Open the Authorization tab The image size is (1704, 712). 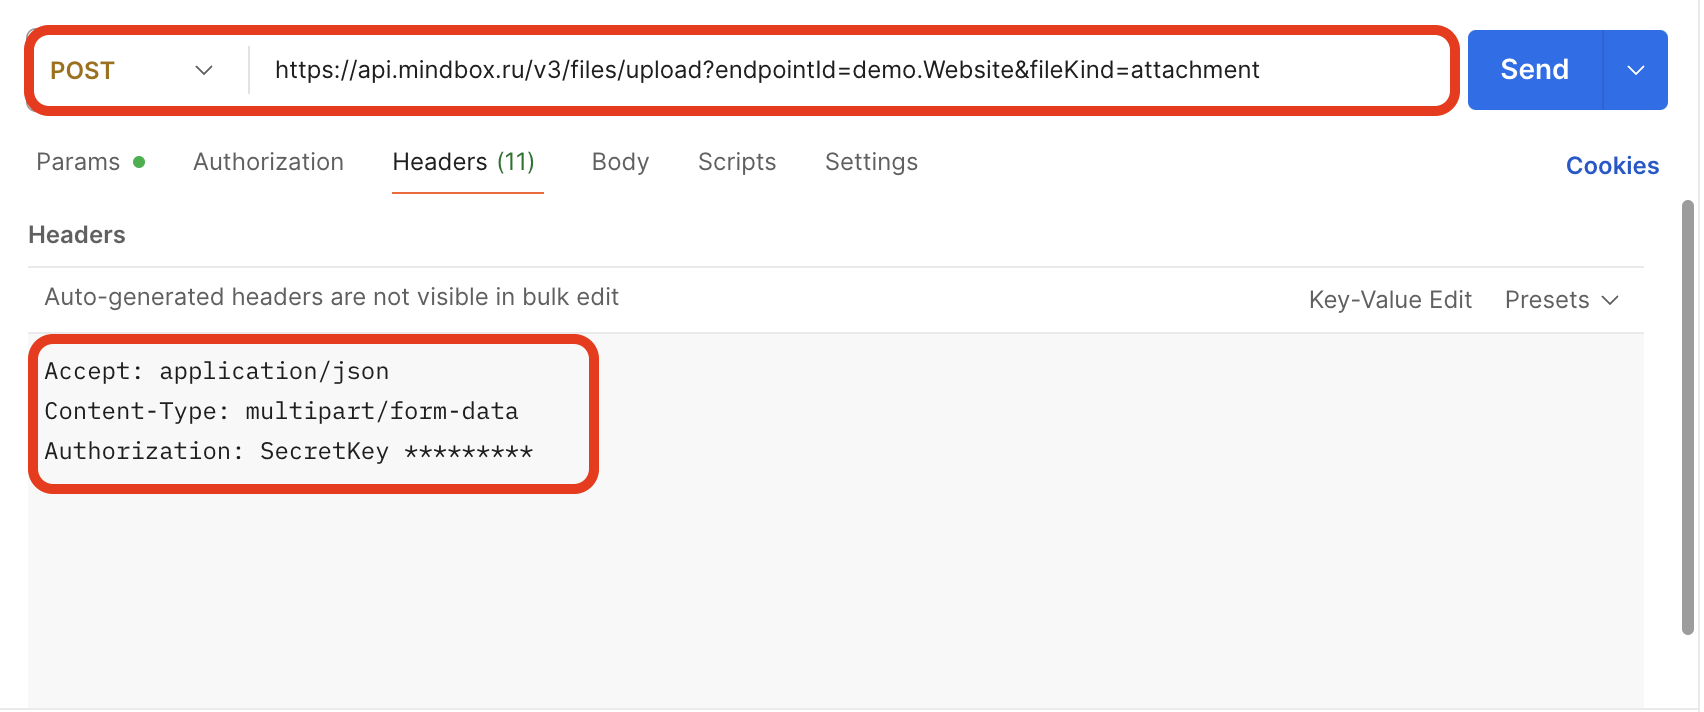(268, 161)
